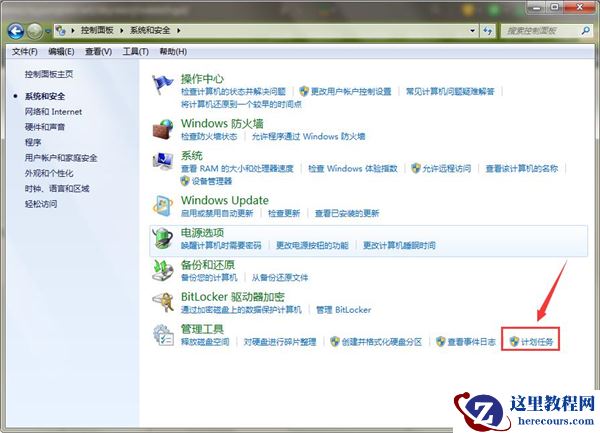Open 时钟、语言和区域 in sidebar
The image size is (600, 433).
tap(57, 188)
